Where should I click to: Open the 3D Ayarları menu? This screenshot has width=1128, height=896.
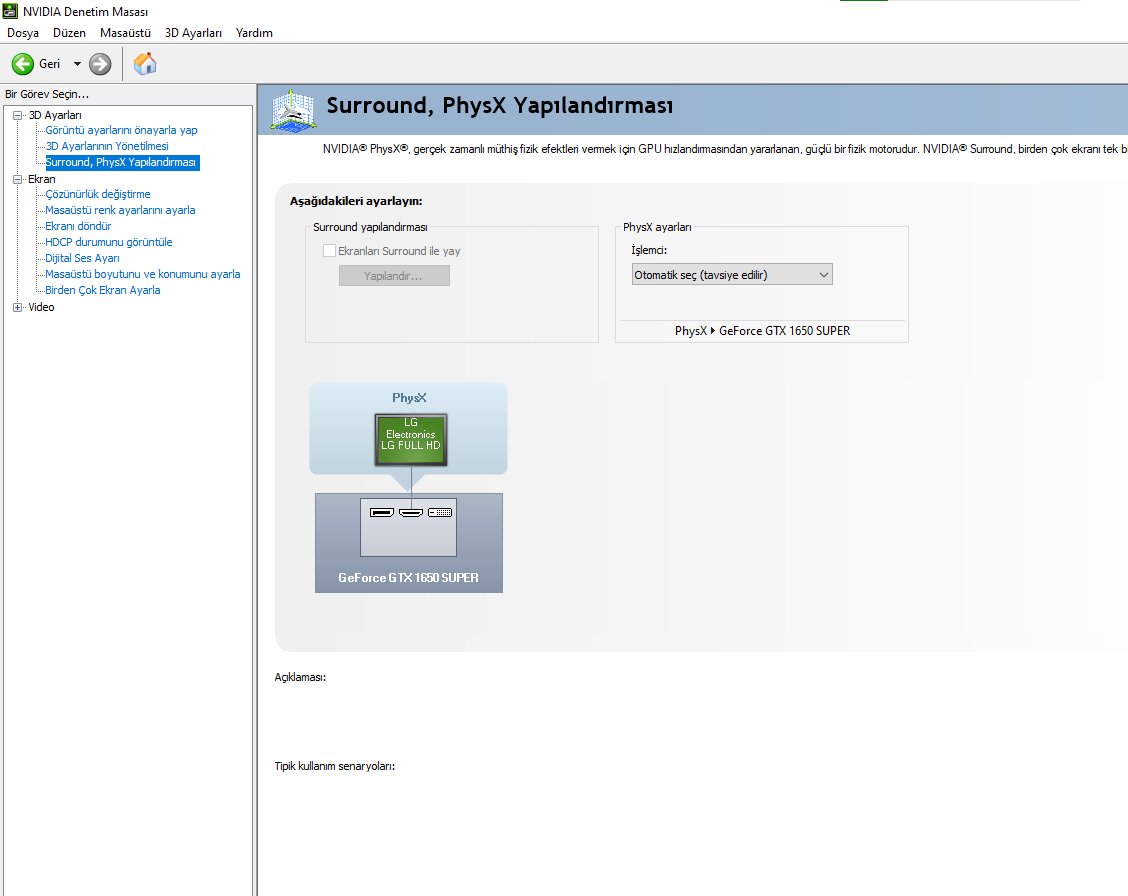coord(193,33)
